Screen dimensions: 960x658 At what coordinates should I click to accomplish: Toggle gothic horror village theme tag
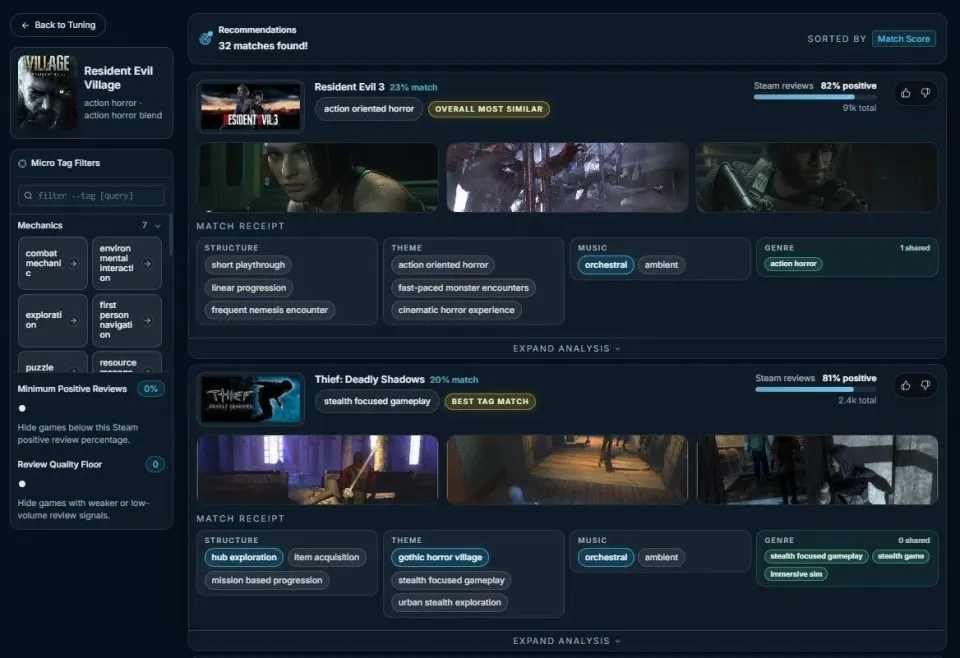[x=440, y=558]
